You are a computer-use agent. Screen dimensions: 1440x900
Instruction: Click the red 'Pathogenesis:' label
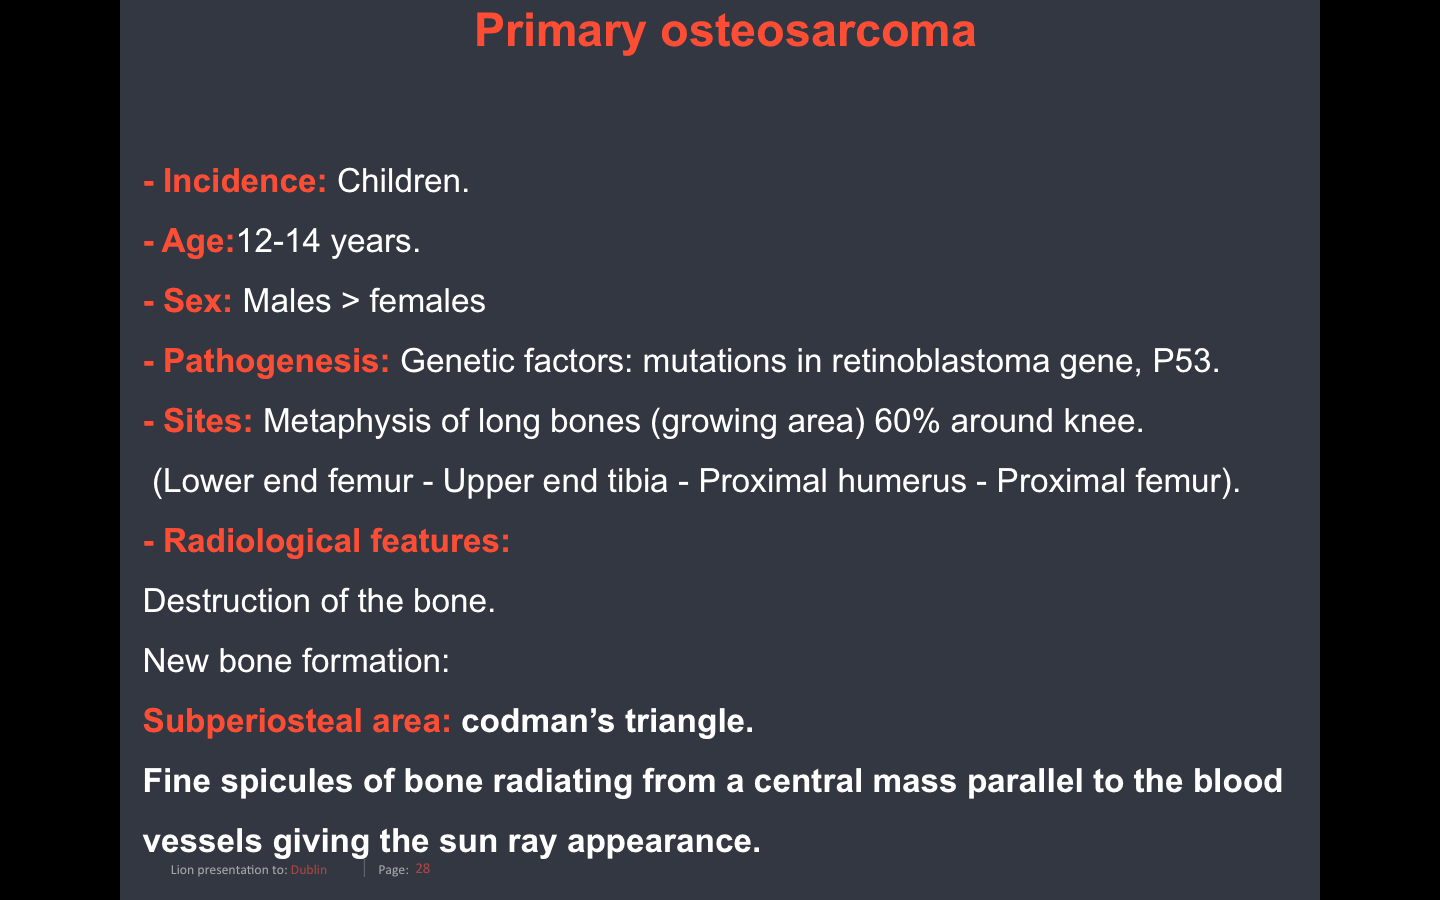[x=275, y=361]
